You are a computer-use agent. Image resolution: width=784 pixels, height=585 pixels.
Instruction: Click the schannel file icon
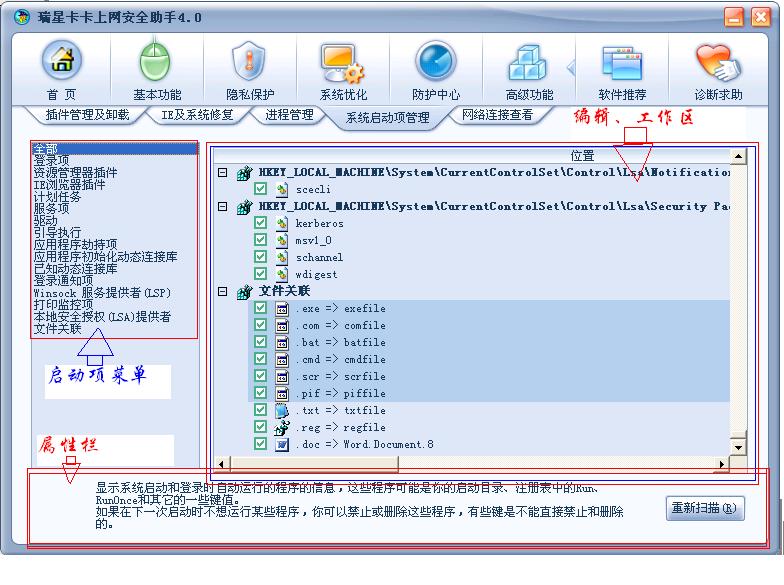tap(282, 258)
